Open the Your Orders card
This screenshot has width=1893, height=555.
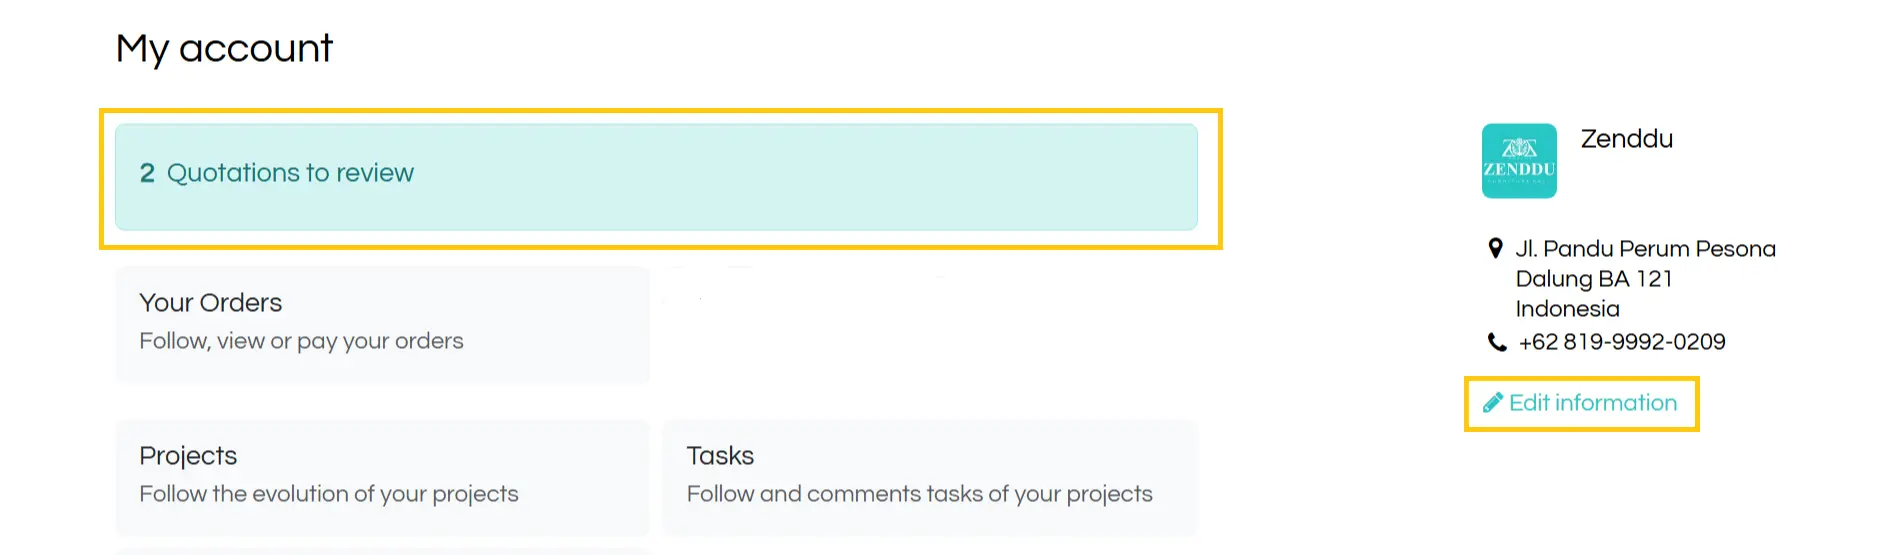[x=383, y=323]
